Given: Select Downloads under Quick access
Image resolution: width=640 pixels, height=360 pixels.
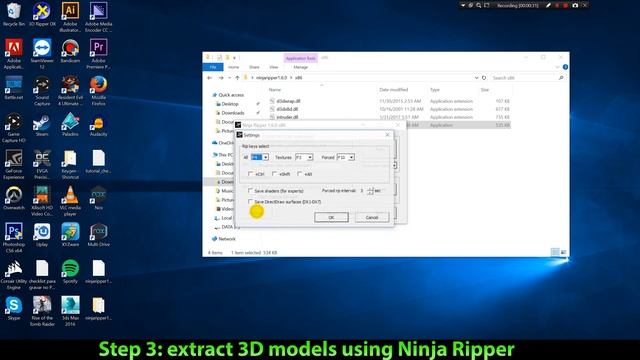Looking at the screenshot, I should point(233,113).
